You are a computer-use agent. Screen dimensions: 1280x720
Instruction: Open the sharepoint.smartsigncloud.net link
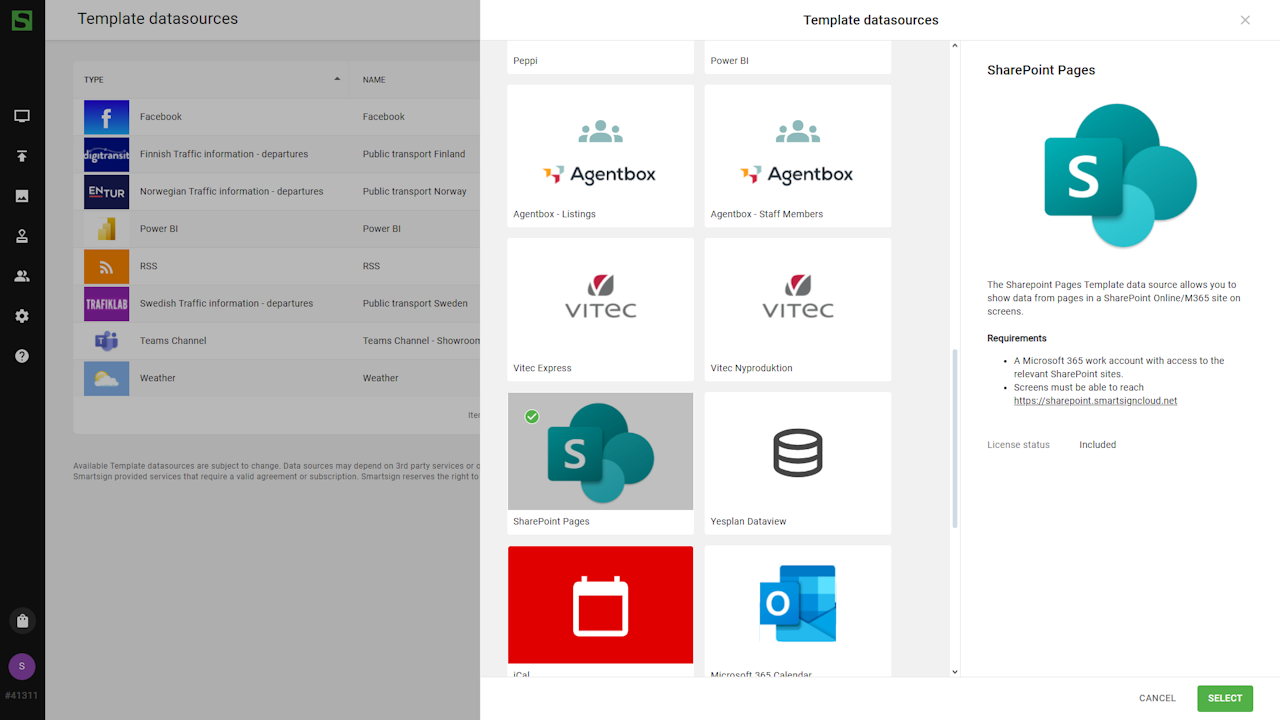click(x=1095, y=401)
